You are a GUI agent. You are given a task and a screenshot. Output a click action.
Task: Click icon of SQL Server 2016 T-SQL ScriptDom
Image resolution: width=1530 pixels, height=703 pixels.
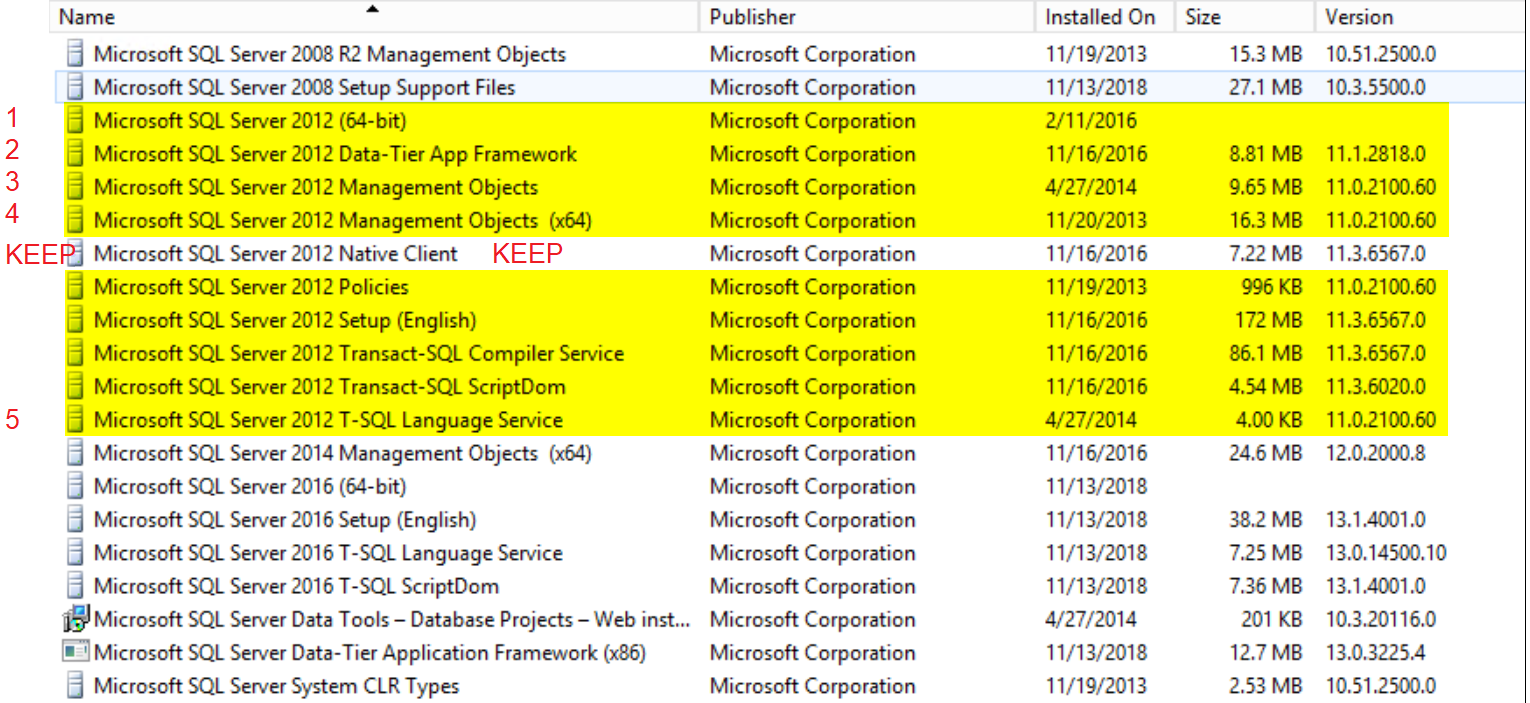(x=74, y=586)
